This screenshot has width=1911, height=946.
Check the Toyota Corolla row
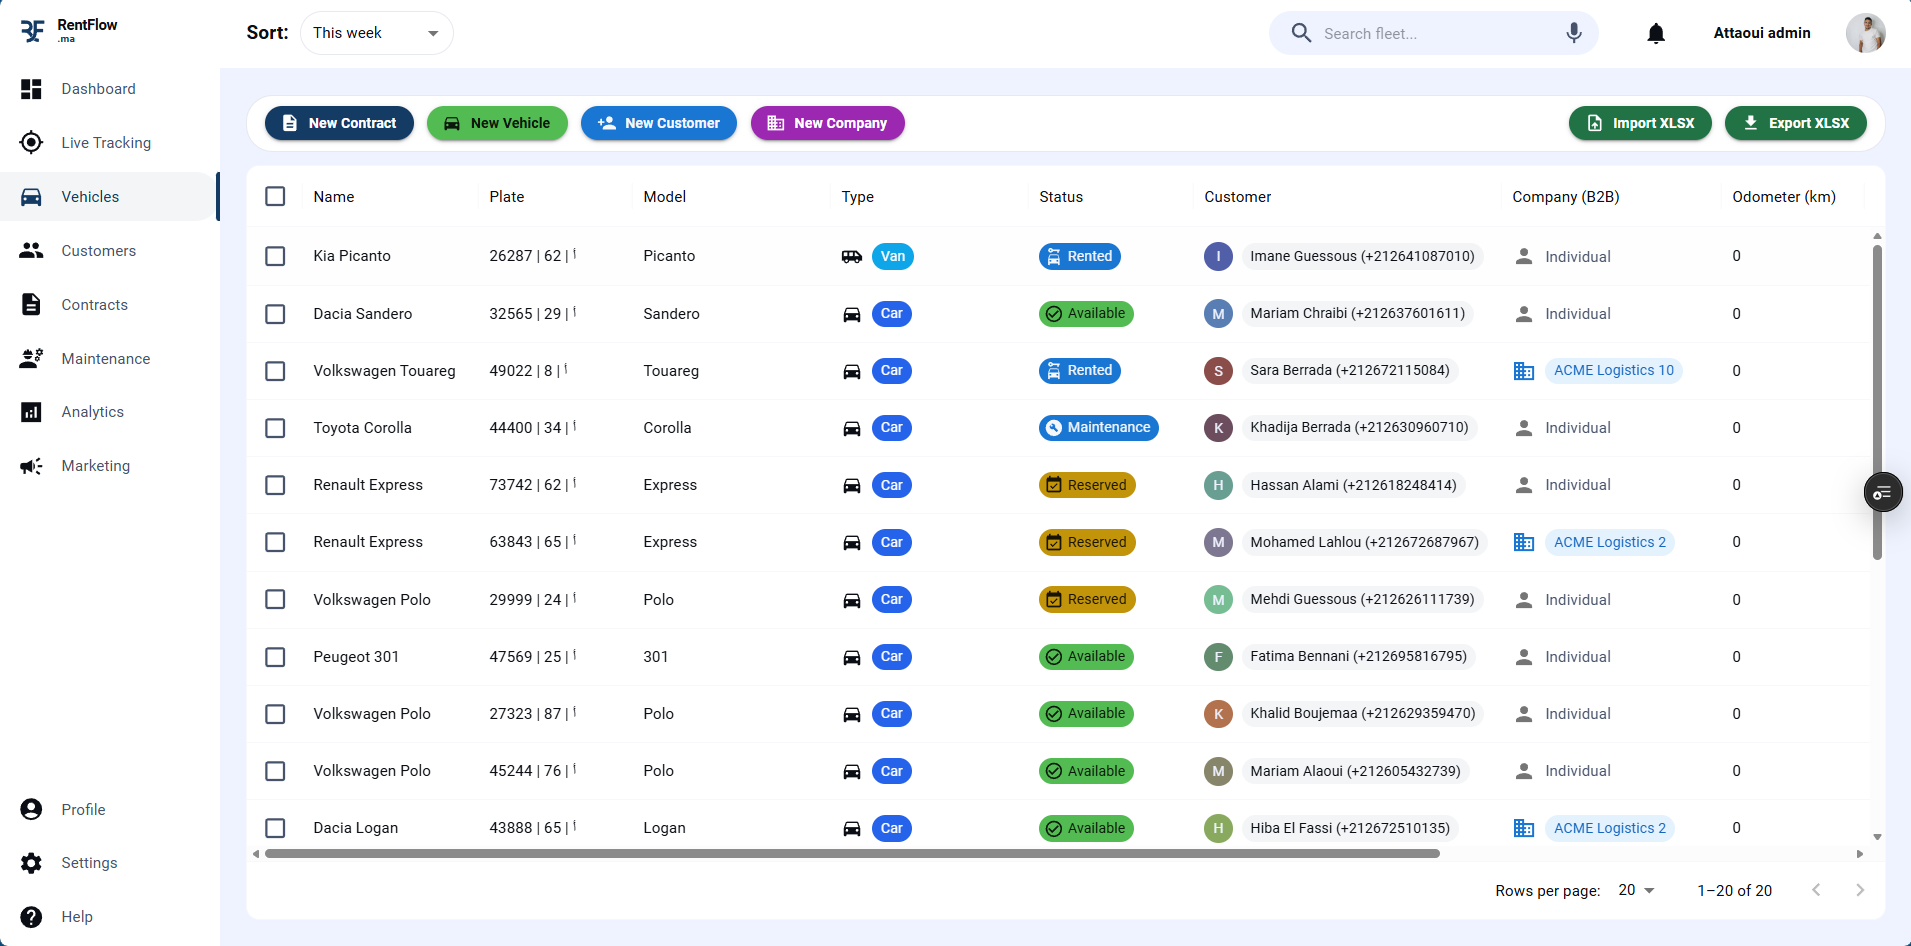[275, 428]
